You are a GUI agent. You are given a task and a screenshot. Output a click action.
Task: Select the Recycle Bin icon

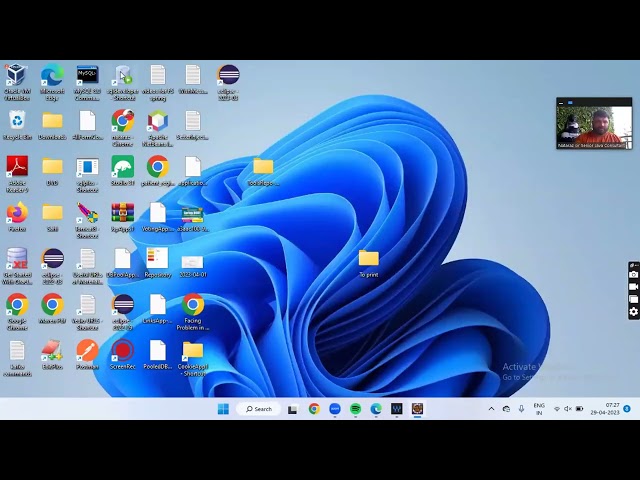[17, 121]
